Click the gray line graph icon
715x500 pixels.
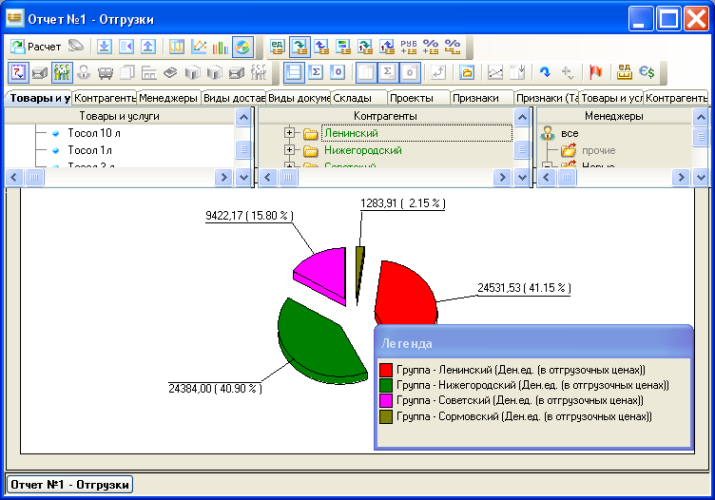pos(495,72)
